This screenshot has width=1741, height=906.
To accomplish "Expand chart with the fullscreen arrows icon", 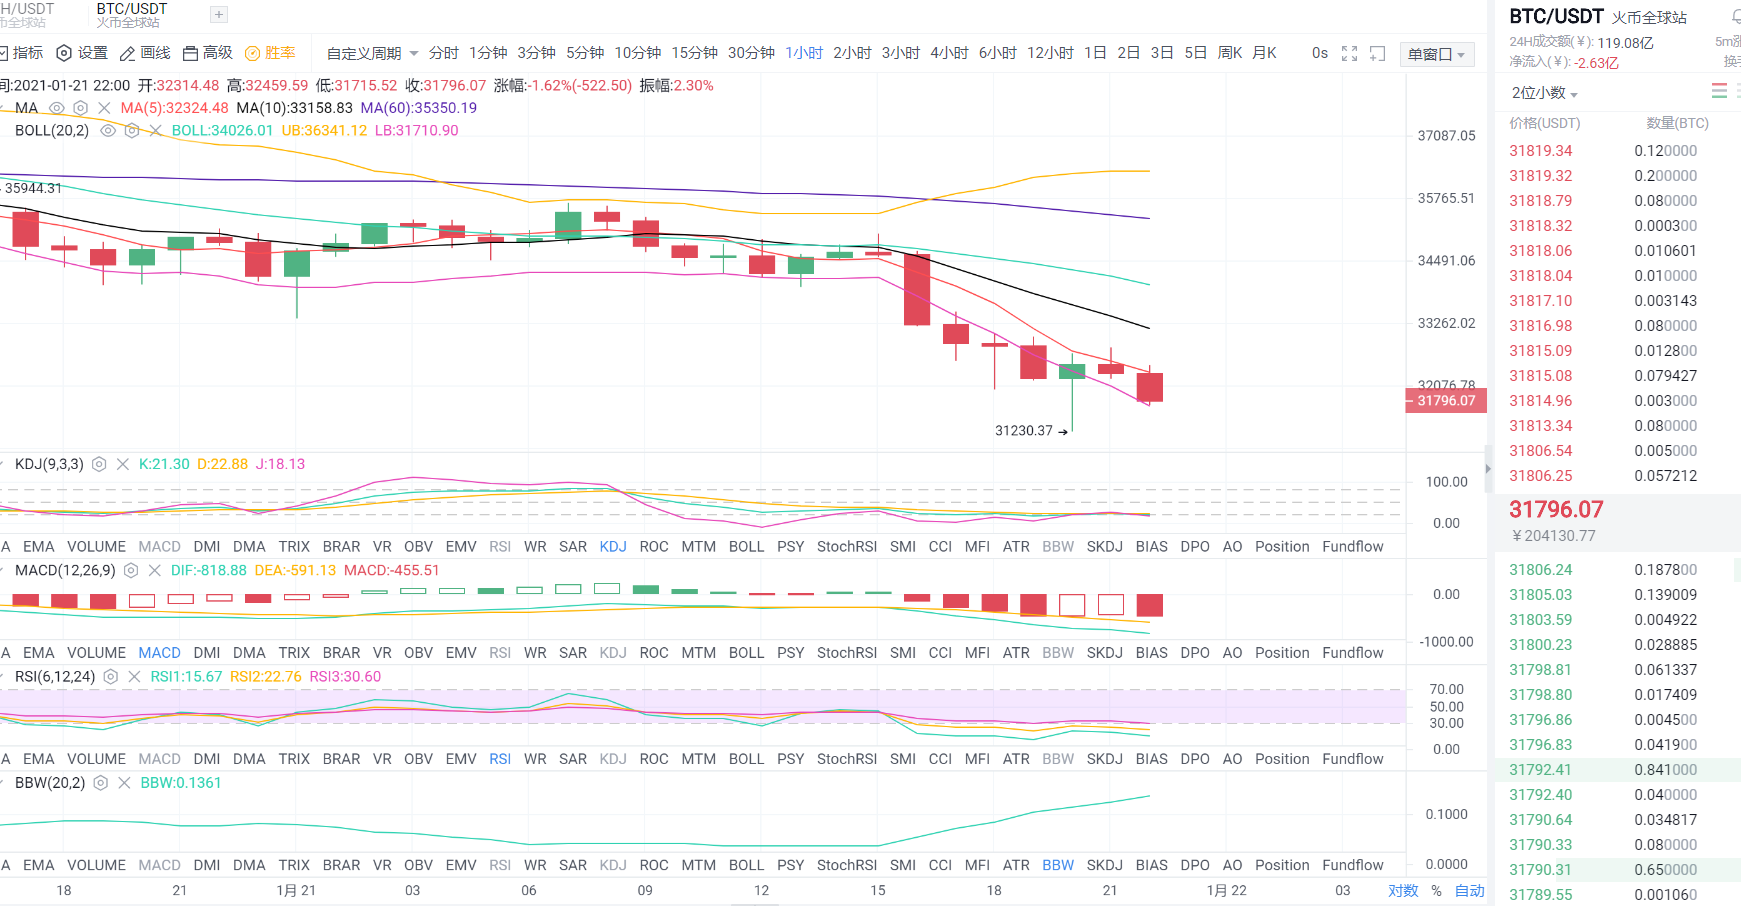I will pos(1350,53).
